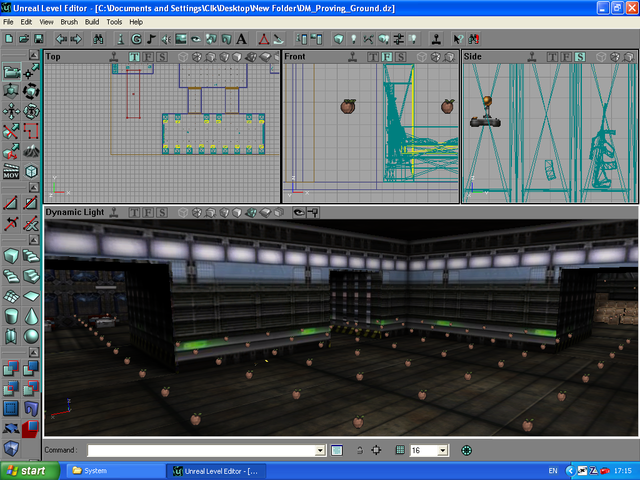The image size is (640, 480).
Task: Choose the Cylinder brush builder
Action: 11,315
